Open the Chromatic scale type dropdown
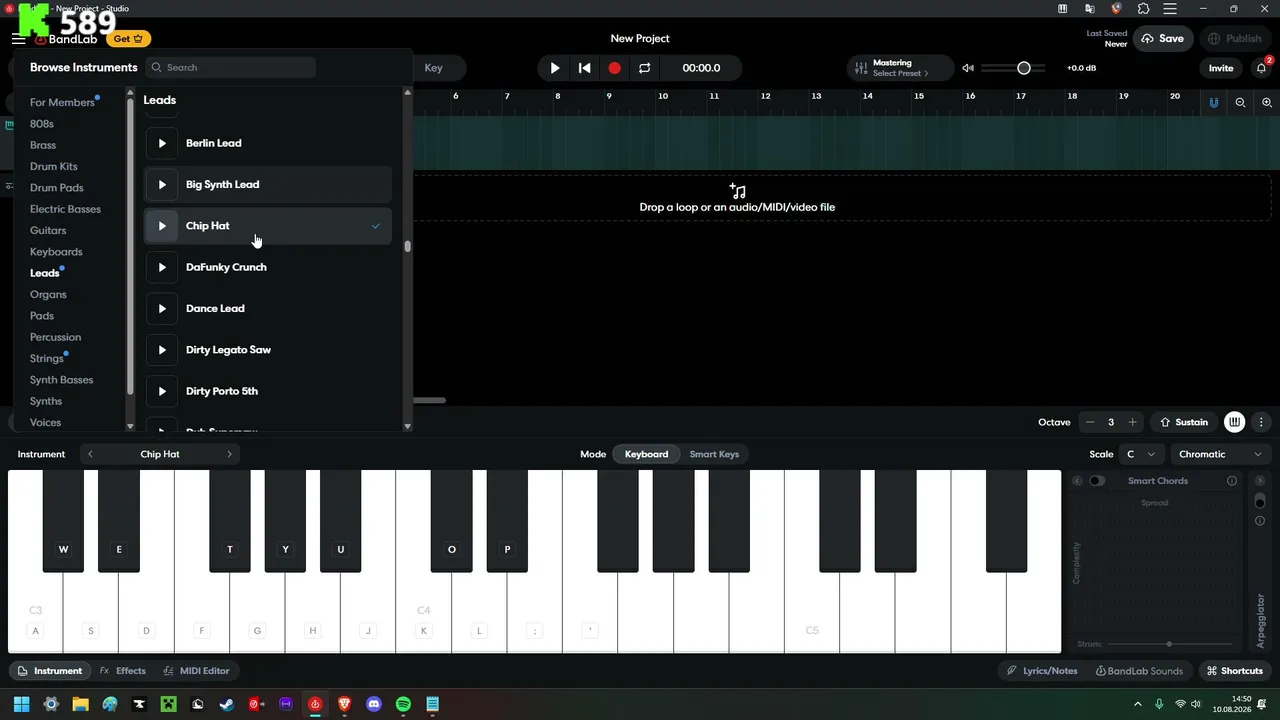The image size is (1280, 720). click(1220, 454)
